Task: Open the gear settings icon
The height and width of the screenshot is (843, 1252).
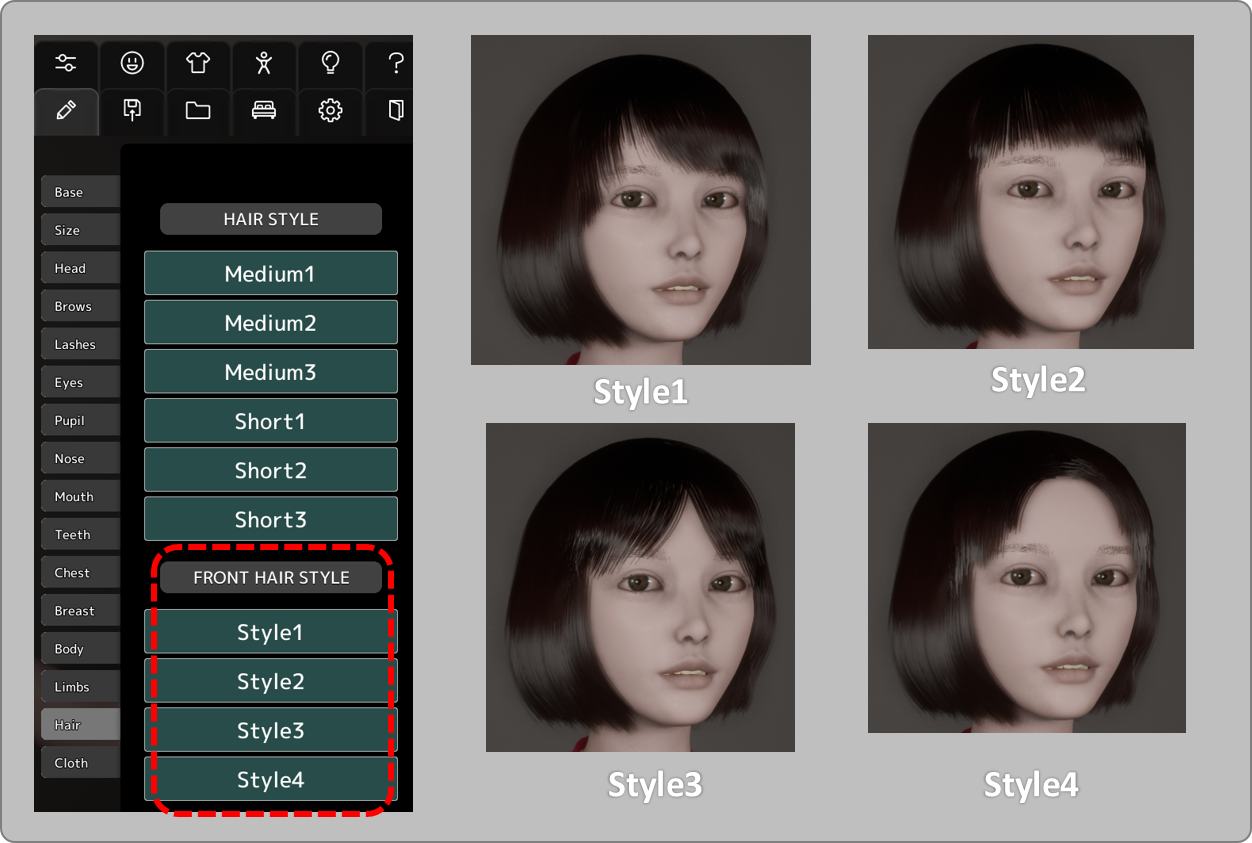Action: coord(330,111)
